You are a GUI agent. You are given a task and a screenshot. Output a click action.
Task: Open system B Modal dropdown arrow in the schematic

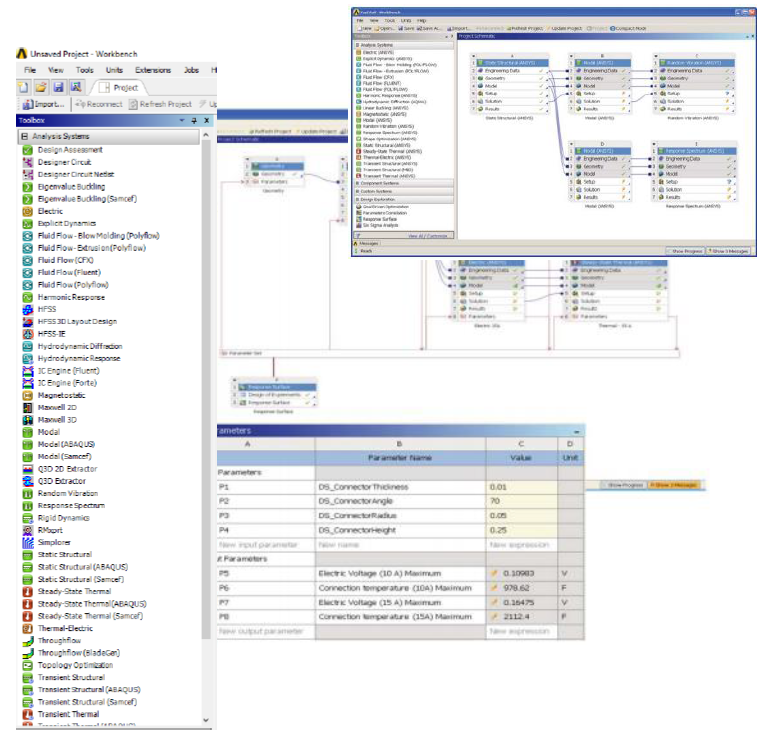pos(571,56)
